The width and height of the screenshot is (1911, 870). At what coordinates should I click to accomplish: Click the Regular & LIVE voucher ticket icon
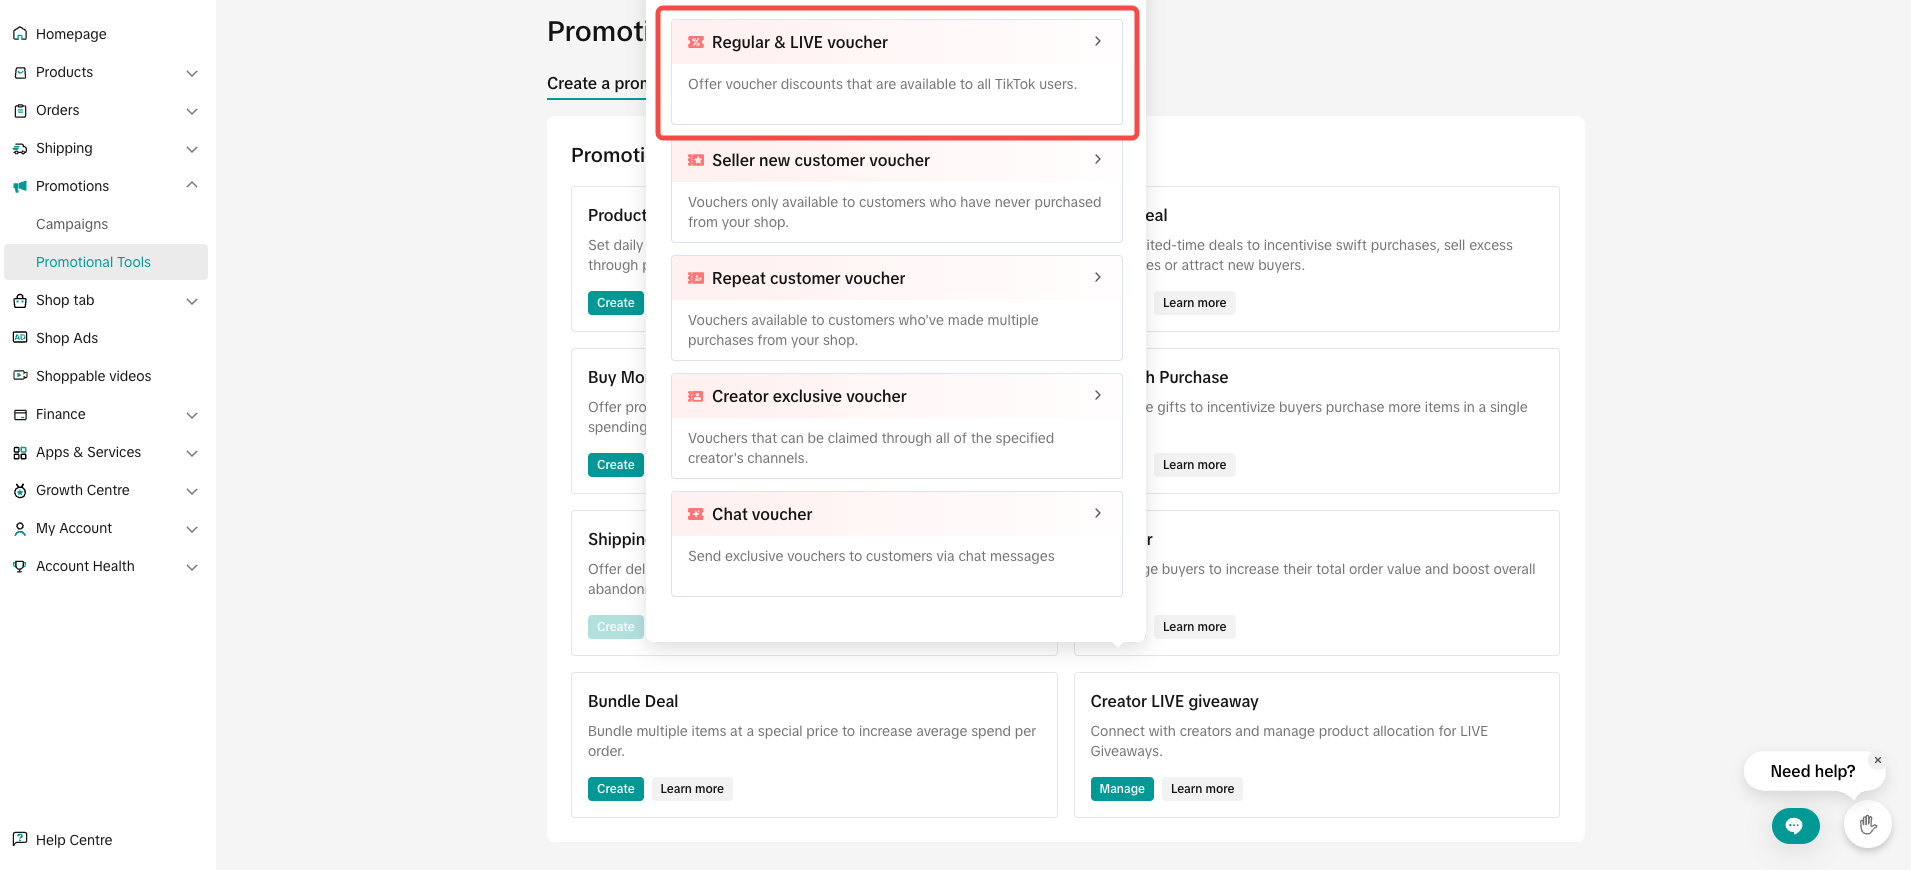click(x=696, y=42)
